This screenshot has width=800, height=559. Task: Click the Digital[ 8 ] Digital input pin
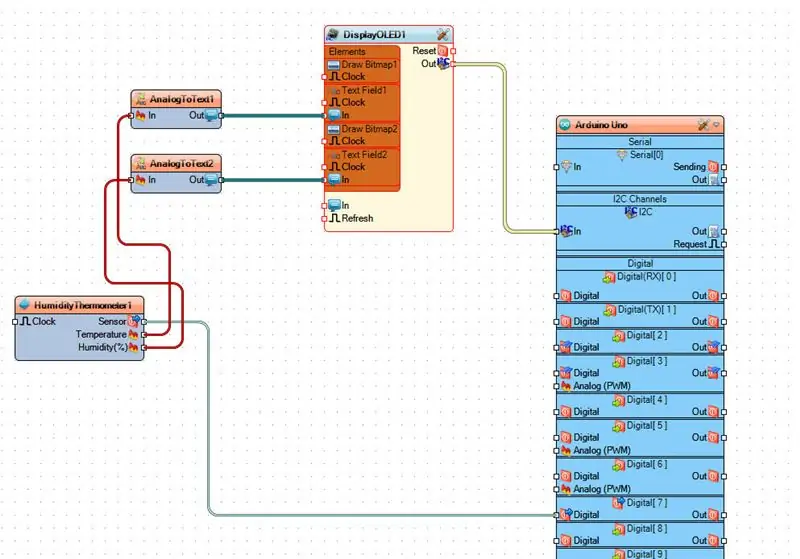pos(556,541)
